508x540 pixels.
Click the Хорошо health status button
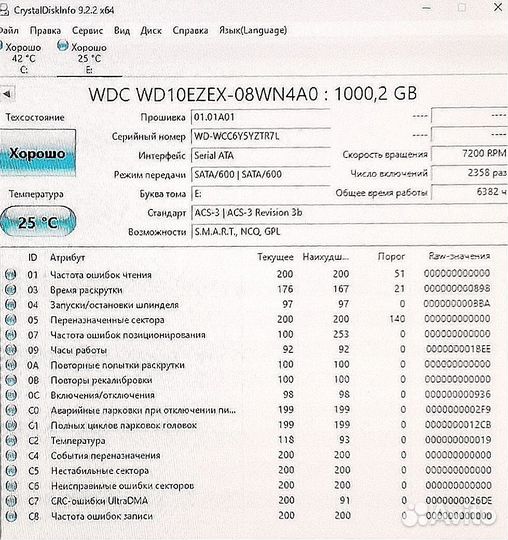(x=37, y=153)
